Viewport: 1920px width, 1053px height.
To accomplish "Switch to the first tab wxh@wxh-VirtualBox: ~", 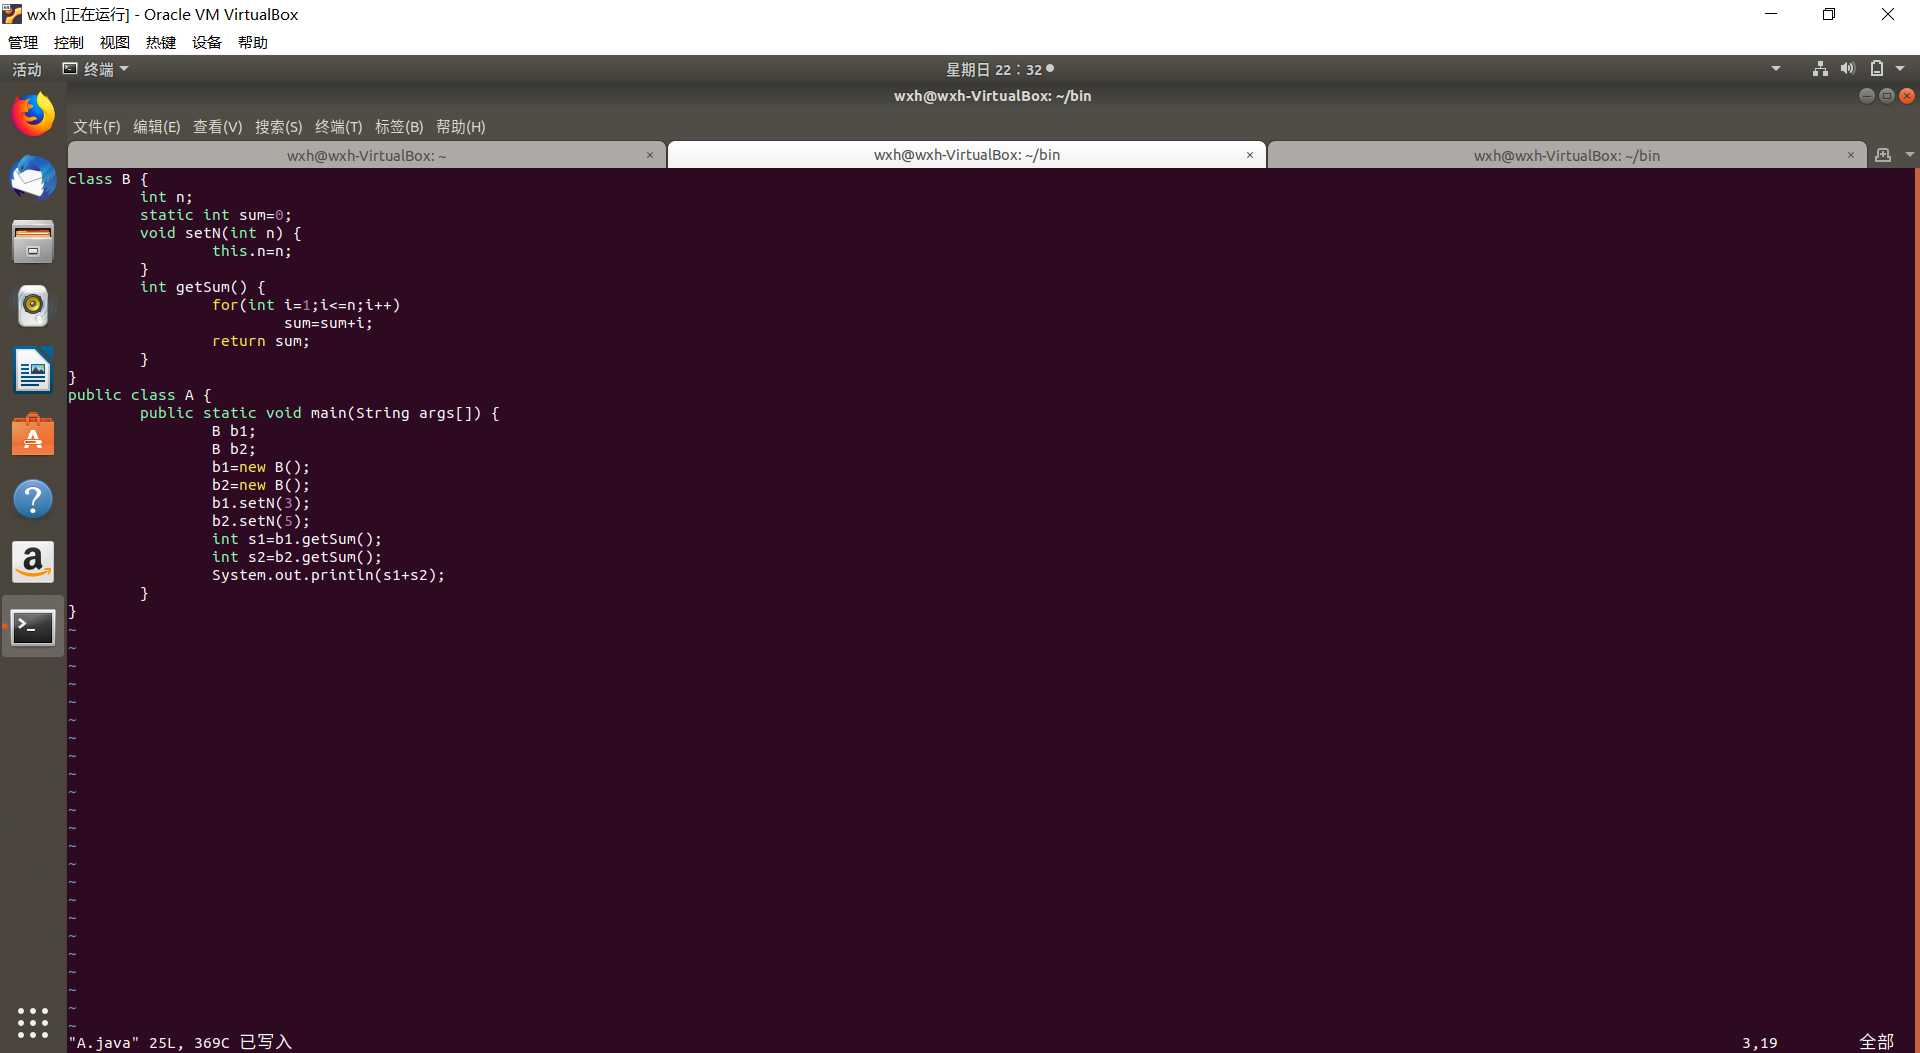I will click(x=366, y=155).
